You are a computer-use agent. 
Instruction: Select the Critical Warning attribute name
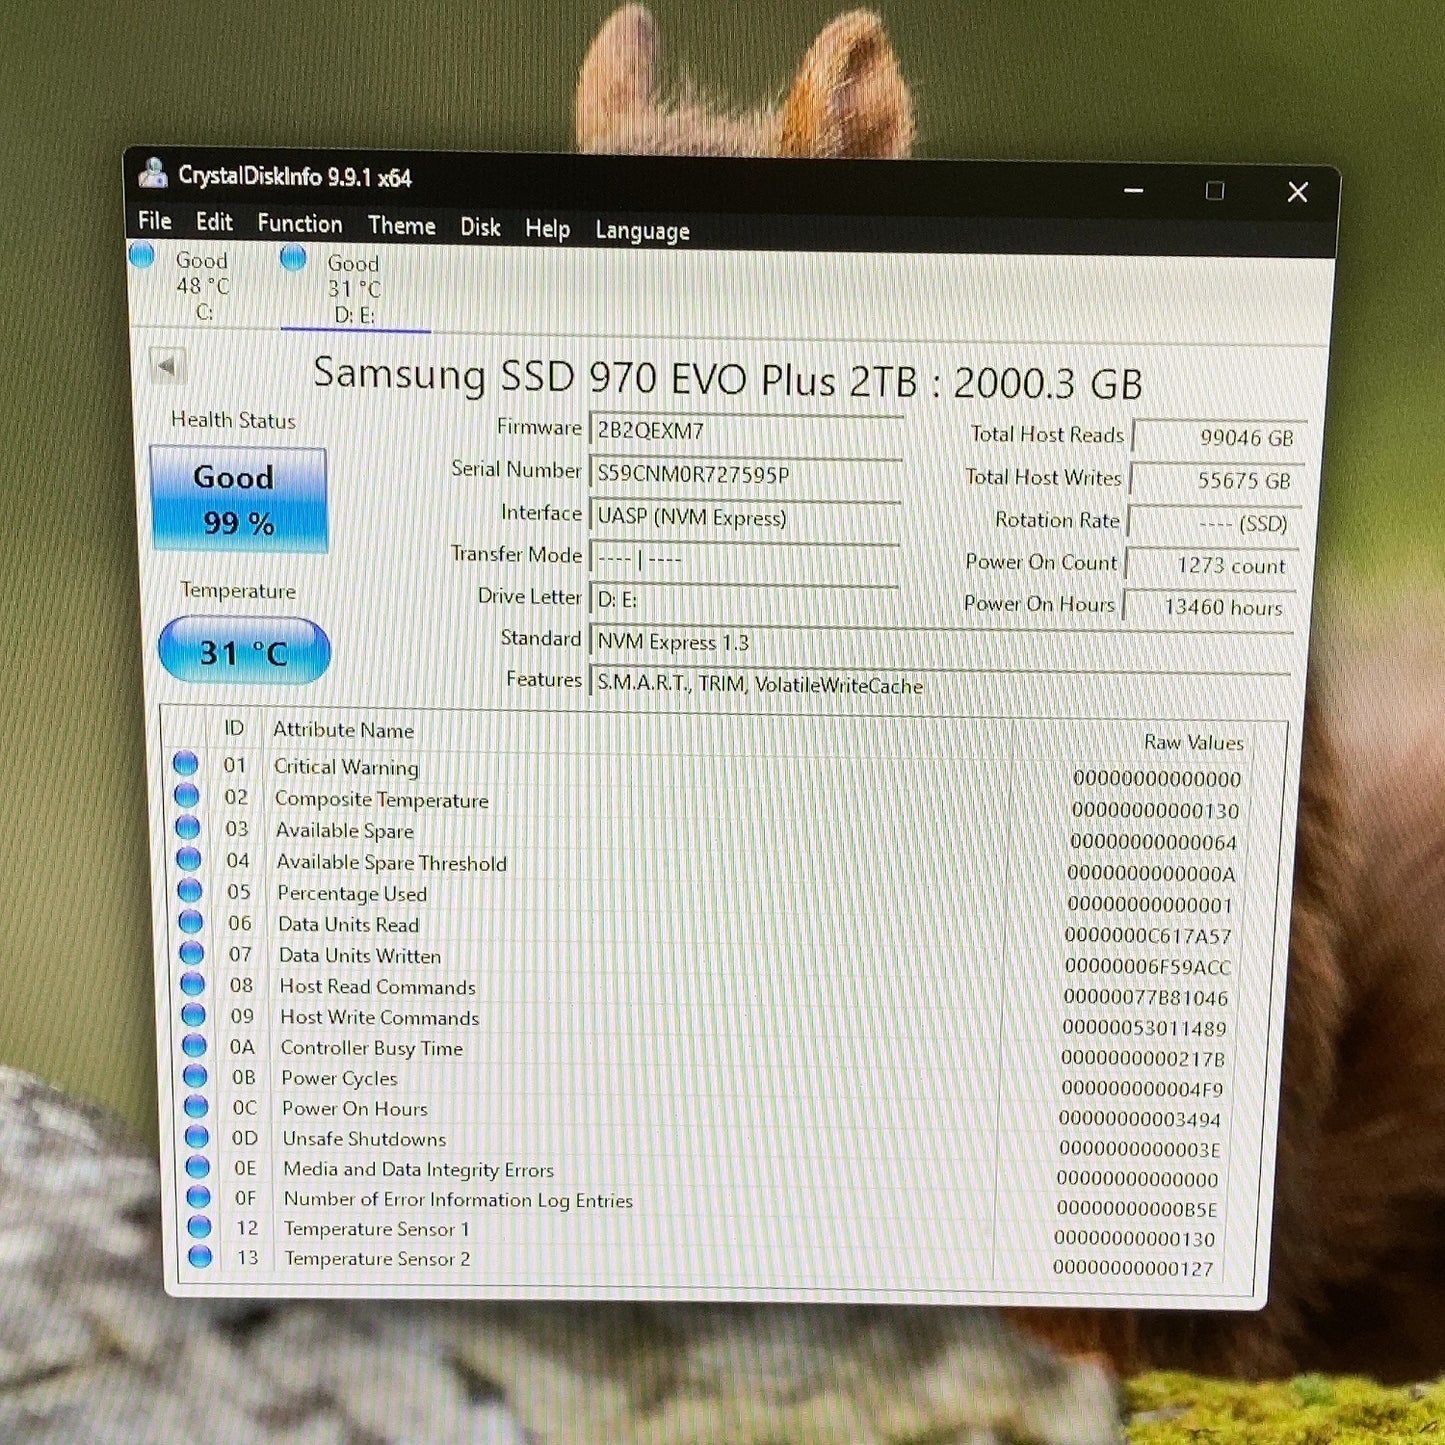click(x=346, y=767)
